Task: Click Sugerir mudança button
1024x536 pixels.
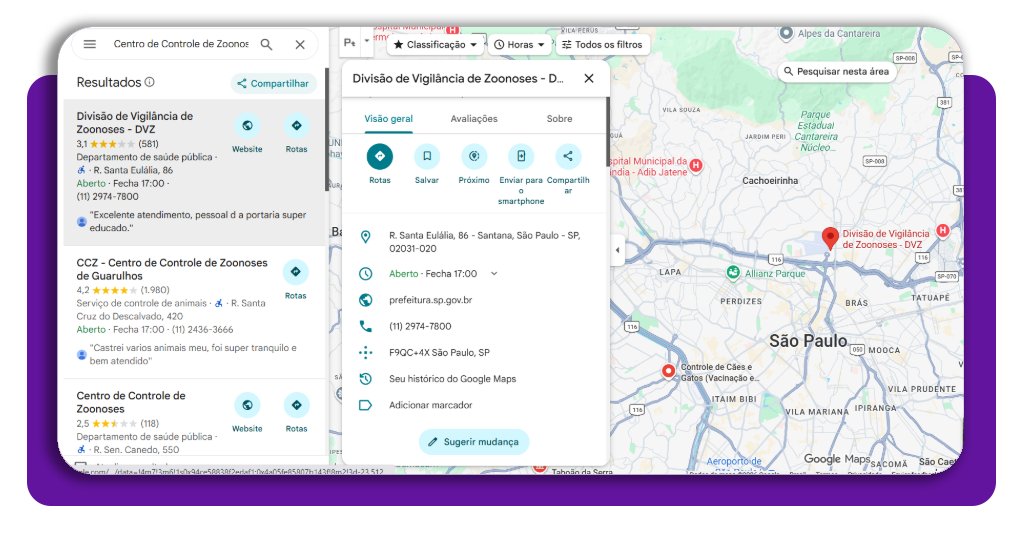Action: coord(474,441)
